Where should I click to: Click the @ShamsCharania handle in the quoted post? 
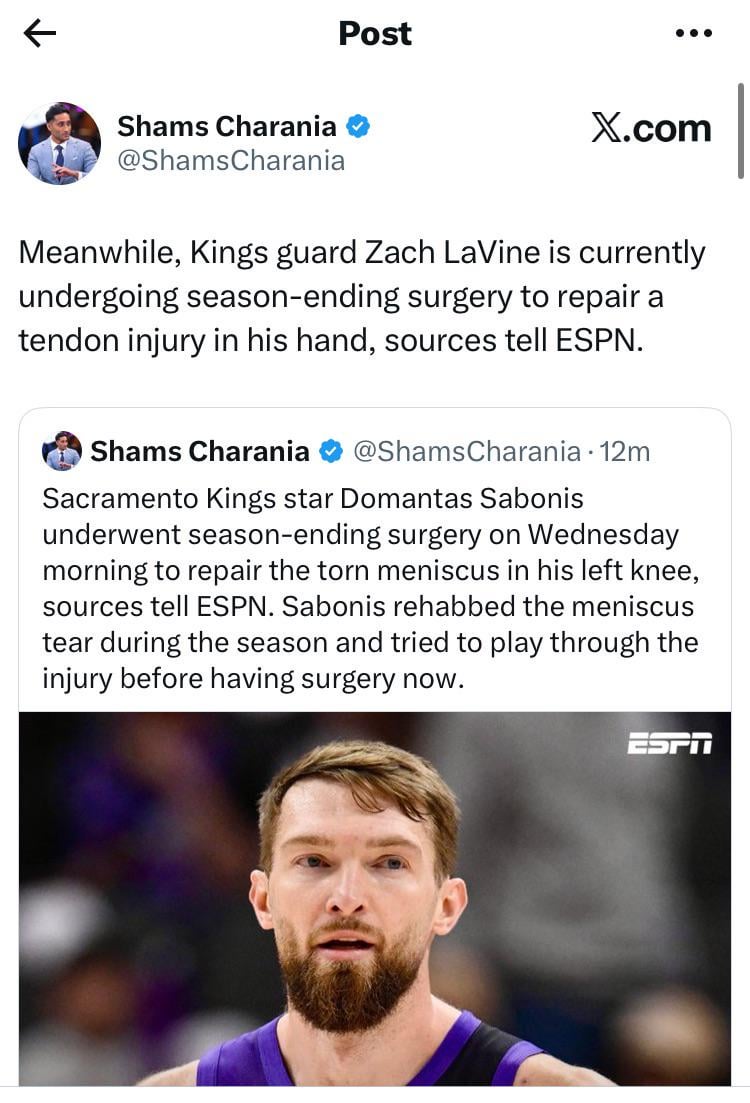tap(467, 452)
